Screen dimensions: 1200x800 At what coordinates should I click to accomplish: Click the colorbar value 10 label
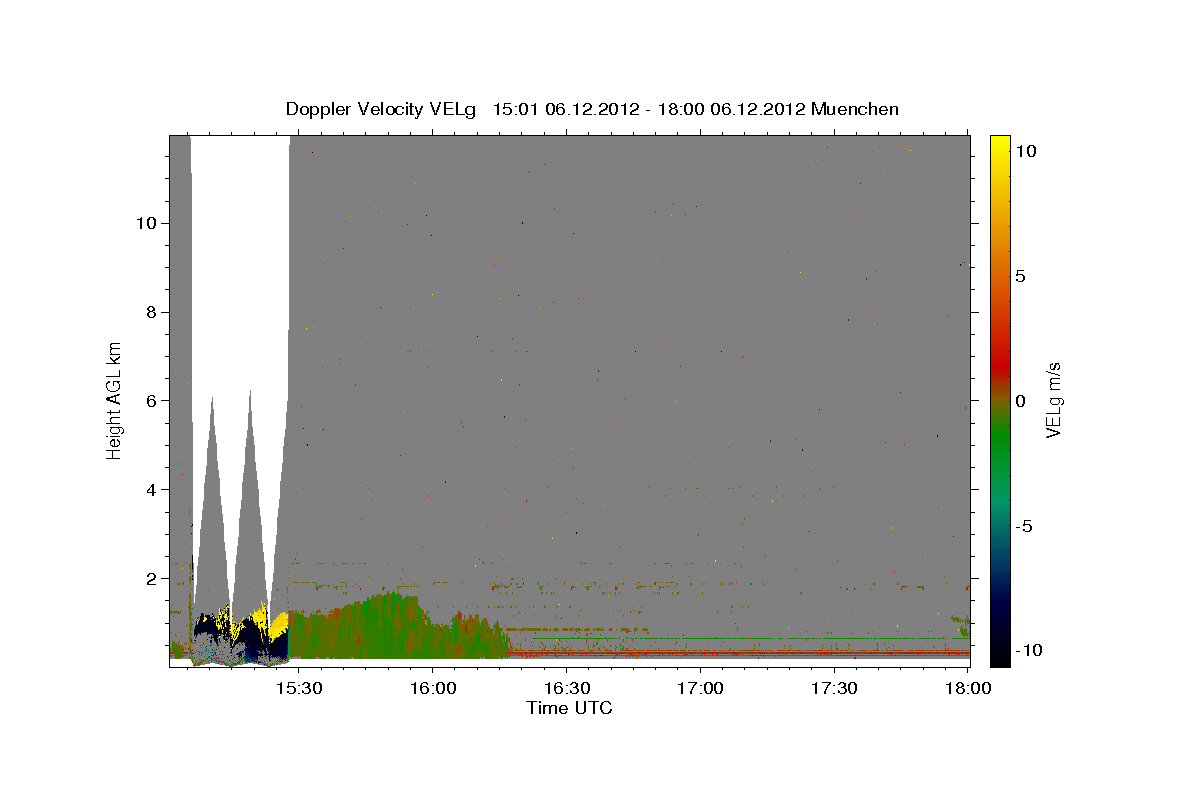[1025, 150]
